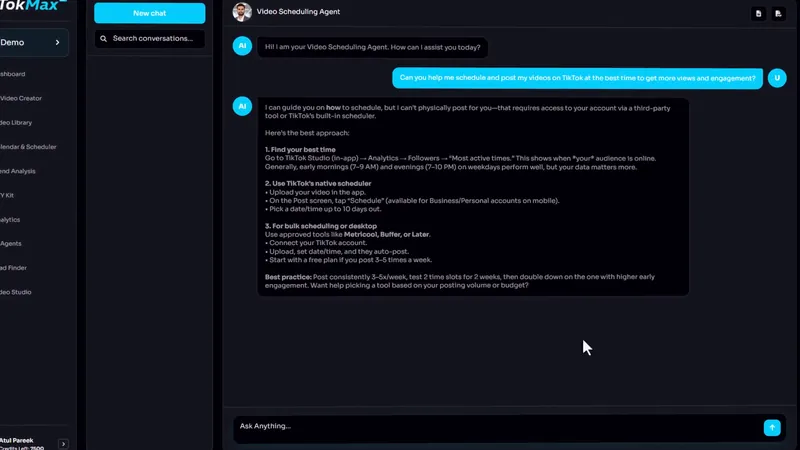Start a New chat
The width and height of the screenshot is (800, 450).
click(149, 13)
